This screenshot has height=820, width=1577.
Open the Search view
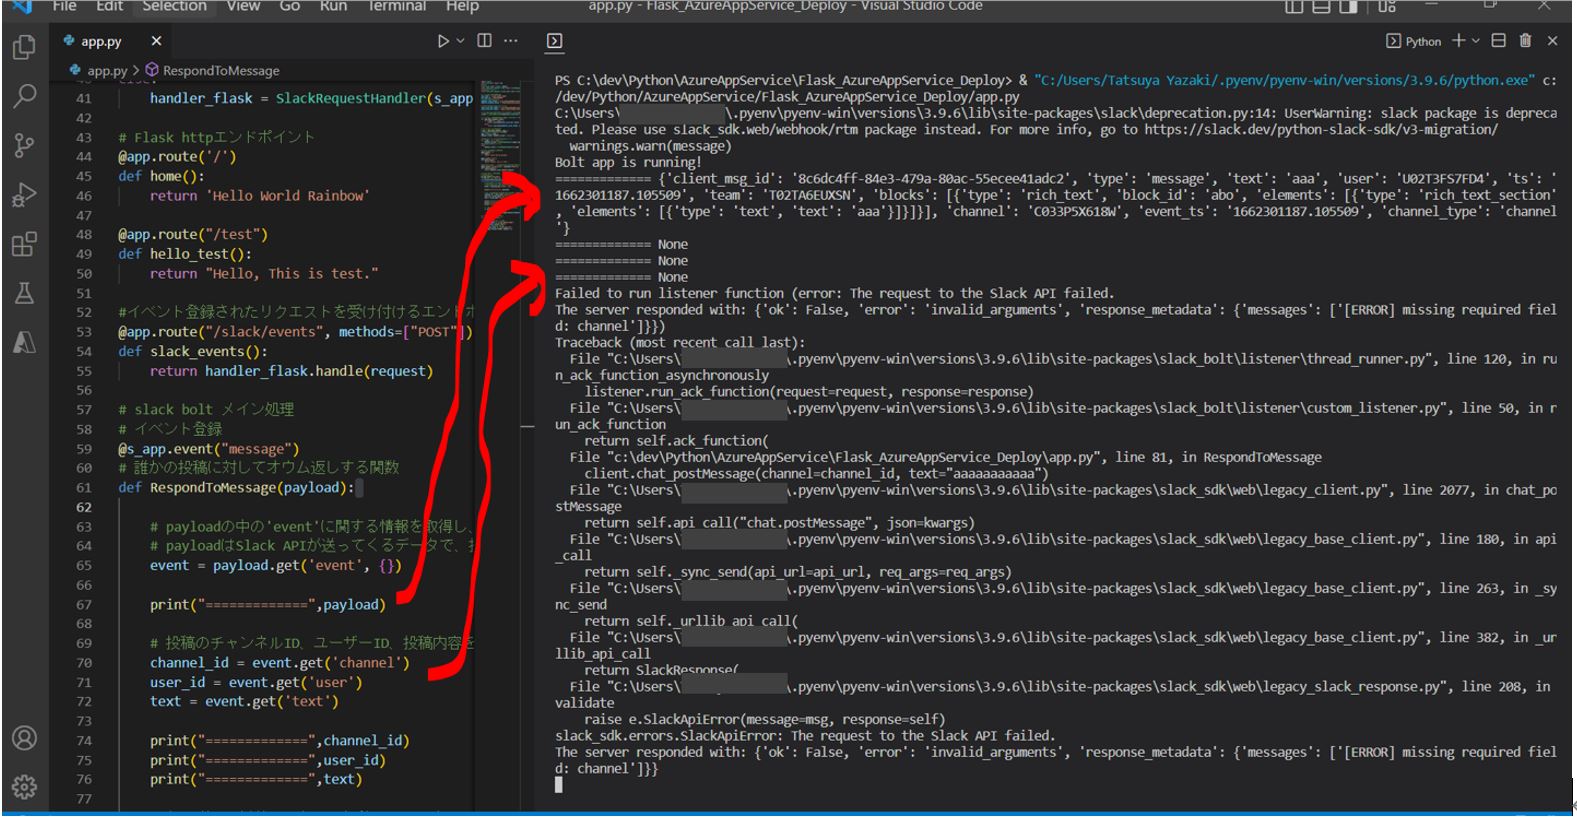click(24, 96)
